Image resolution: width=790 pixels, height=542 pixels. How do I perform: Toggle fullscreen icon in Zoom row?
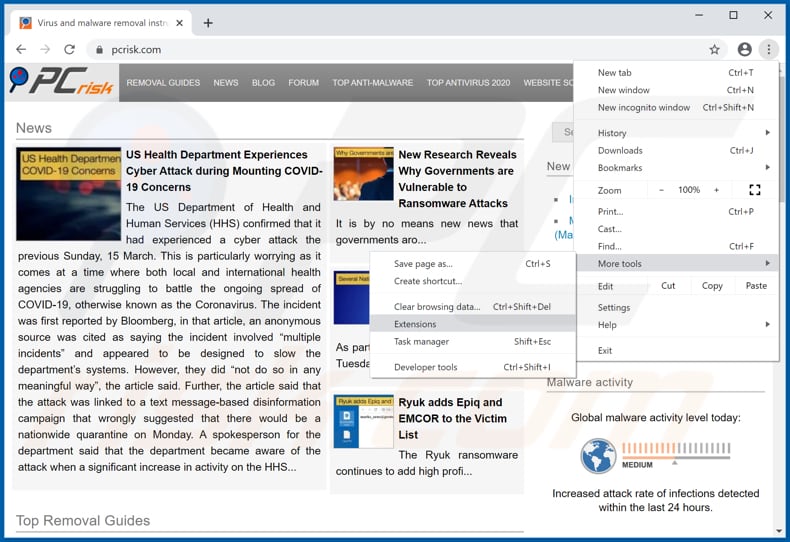coord(754,190)
